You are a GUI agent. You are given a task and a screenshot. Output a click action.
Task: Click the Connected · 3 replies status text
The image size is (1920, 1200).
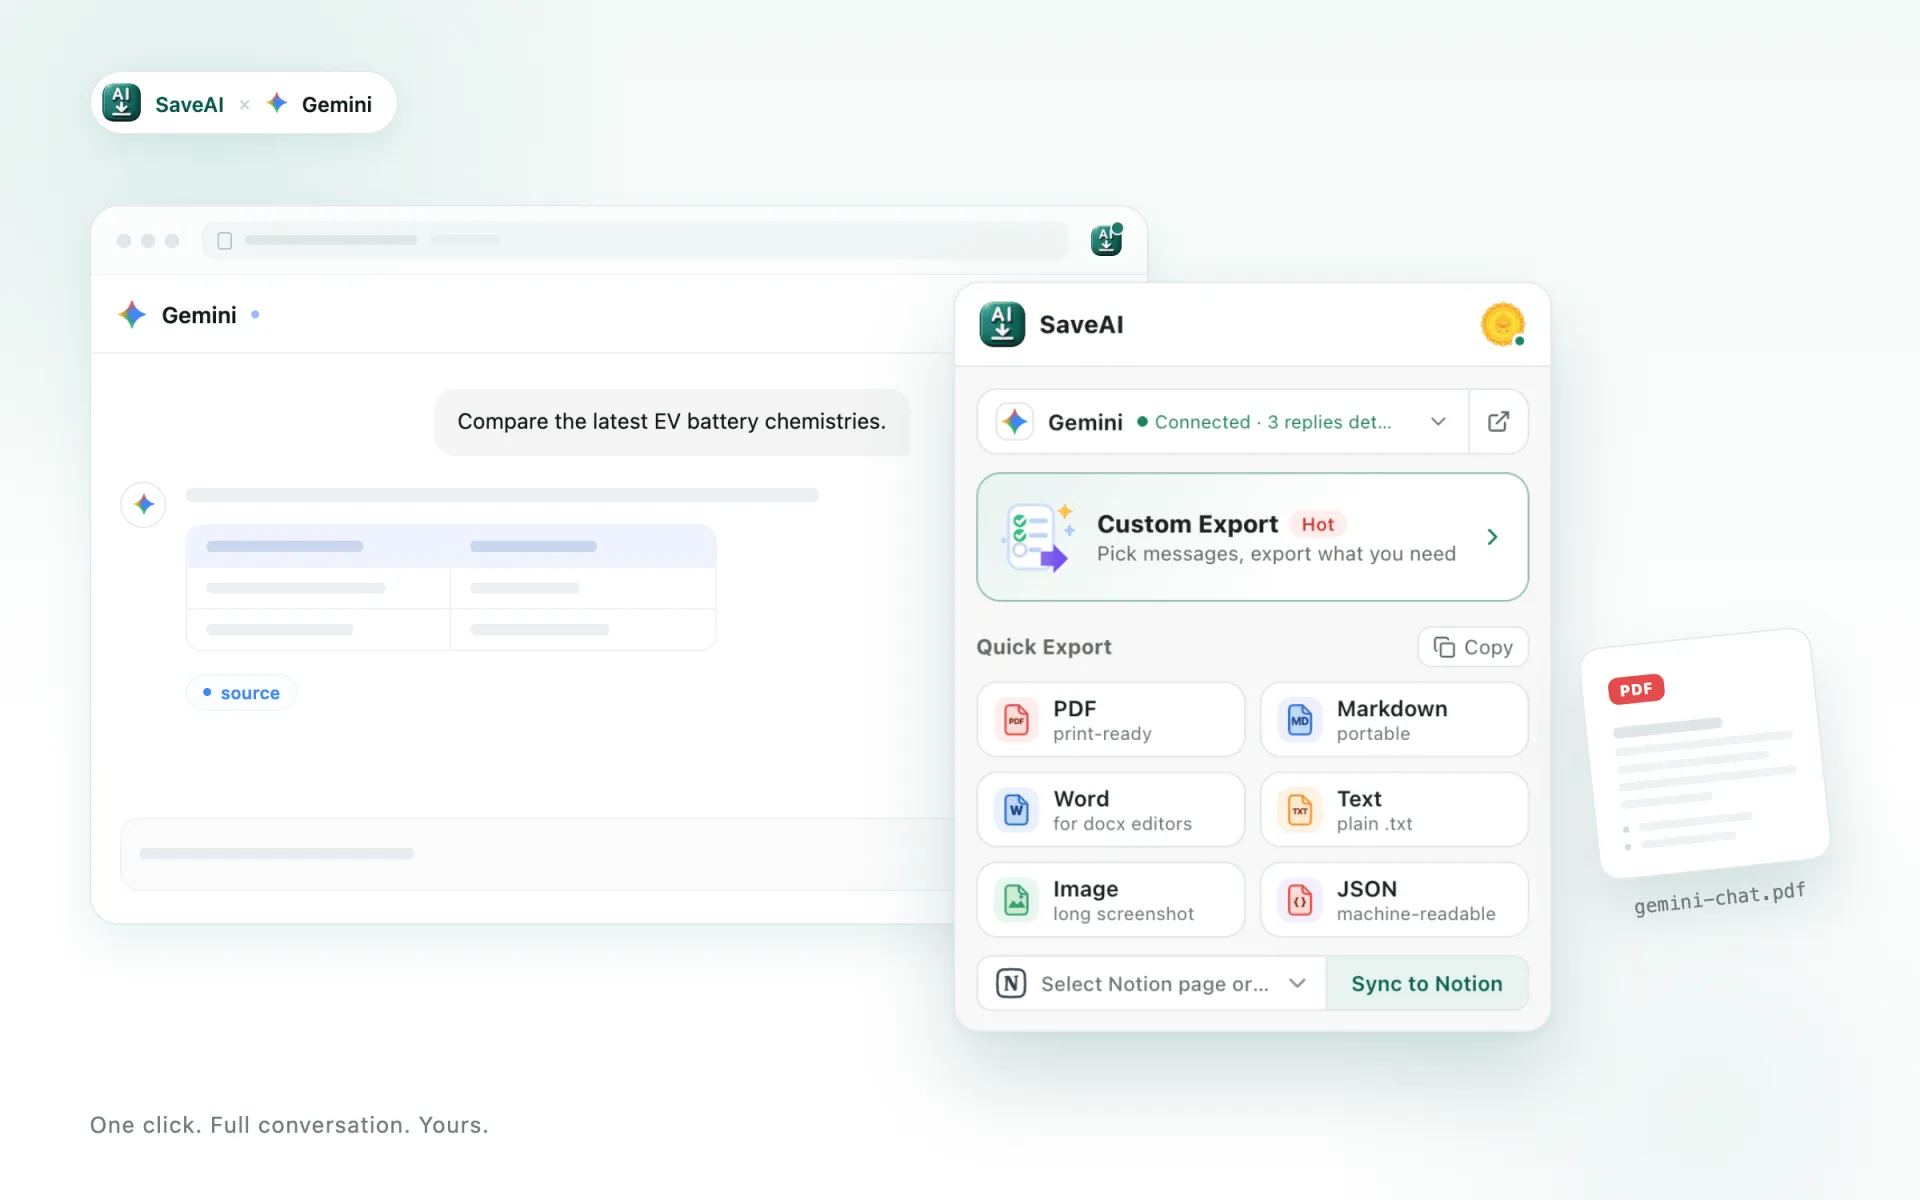pos(1272,422)
